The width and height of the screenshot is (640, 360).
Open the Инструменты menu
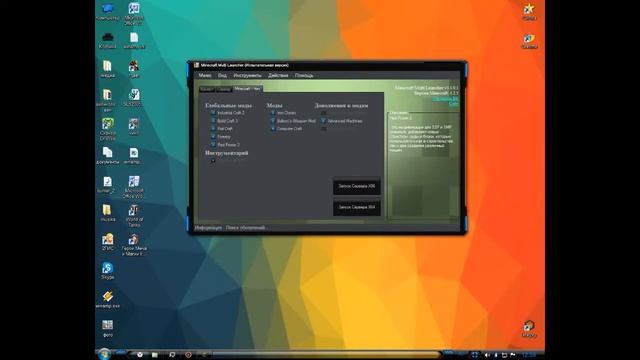coord(247,76)
